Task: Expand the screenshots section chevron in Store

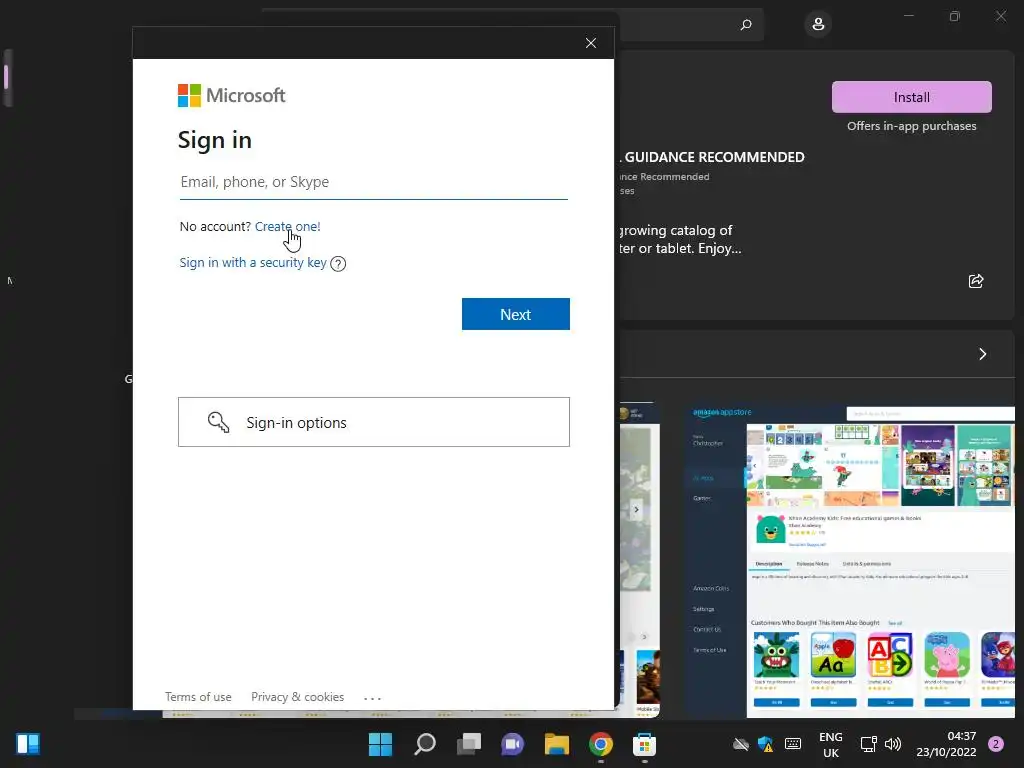Action: [x=982, y=354]
